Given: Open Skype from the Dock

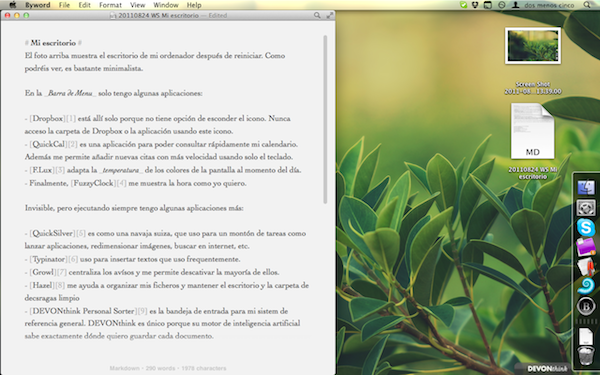Looking at the screenshot, I should [586, 227].
